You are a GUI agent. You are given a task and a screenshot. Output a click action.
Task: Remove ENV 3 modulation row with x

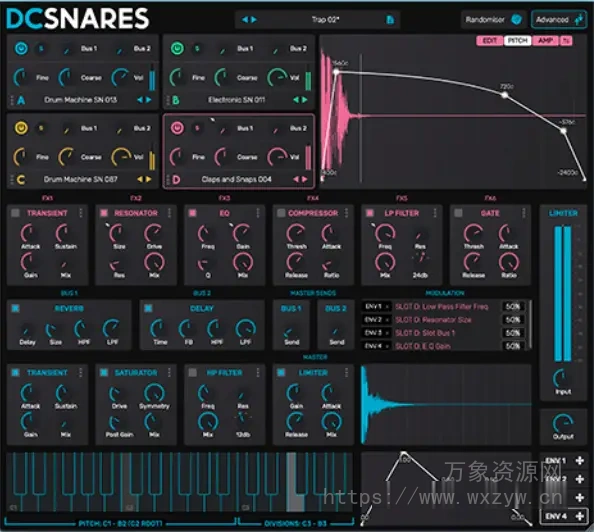click(387, 333)
